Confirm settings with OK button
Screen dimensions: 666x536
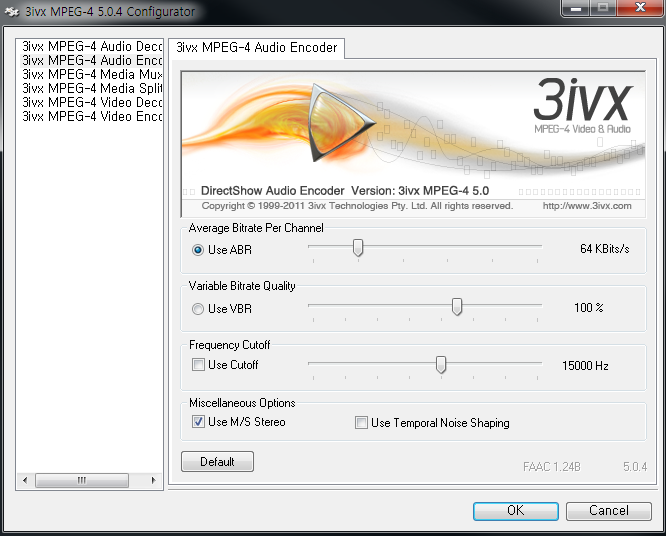(516, 511)
